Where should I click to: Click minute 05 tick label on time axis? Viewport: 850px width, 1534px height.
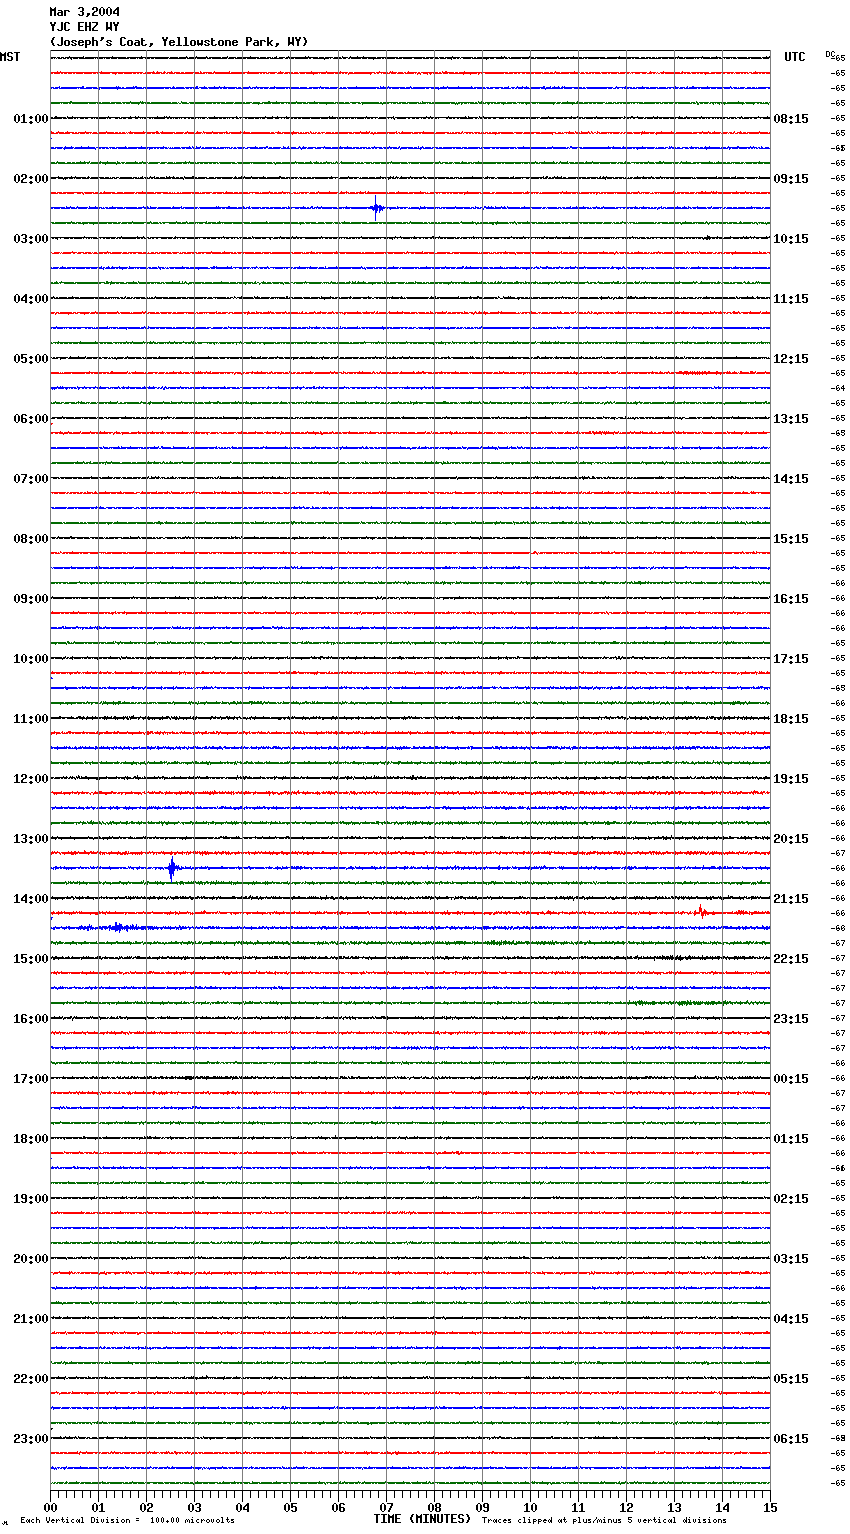(x=290, y=1507)
